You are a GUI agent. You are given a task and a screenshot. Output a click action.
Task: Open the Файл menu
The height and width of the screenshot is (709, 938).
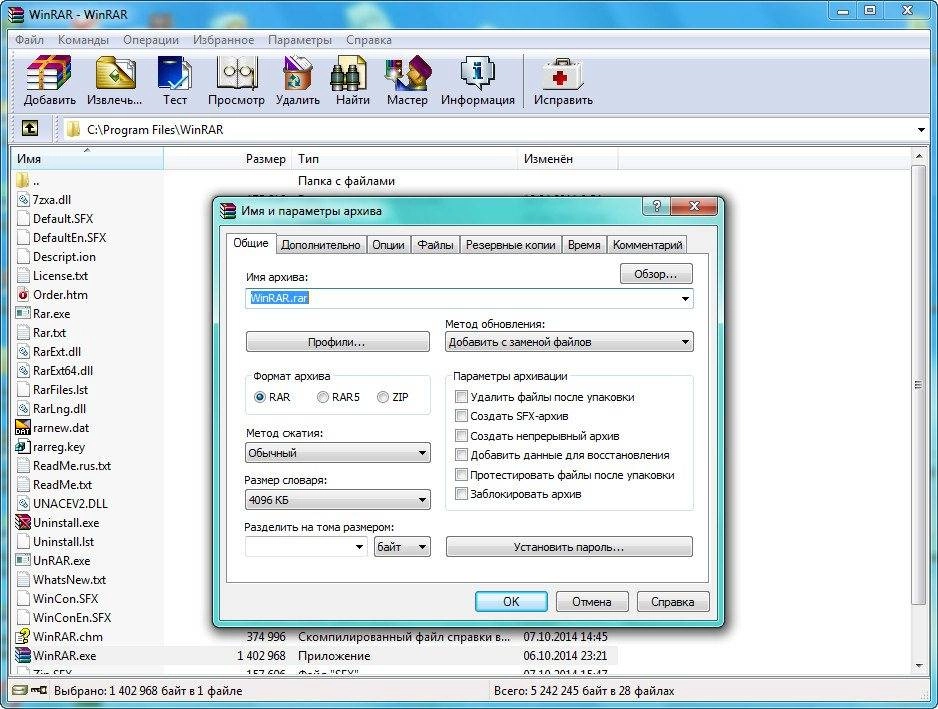(x=29, y=40)
